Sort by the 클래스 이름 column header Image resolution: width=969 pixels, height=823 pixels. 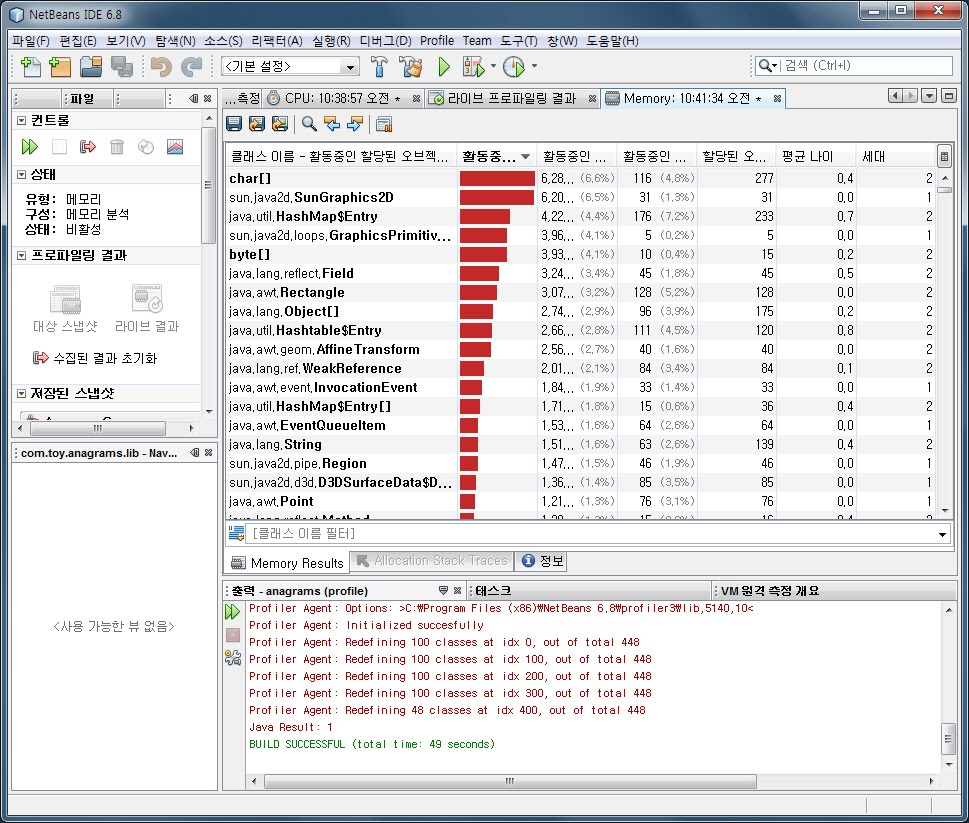341,157
